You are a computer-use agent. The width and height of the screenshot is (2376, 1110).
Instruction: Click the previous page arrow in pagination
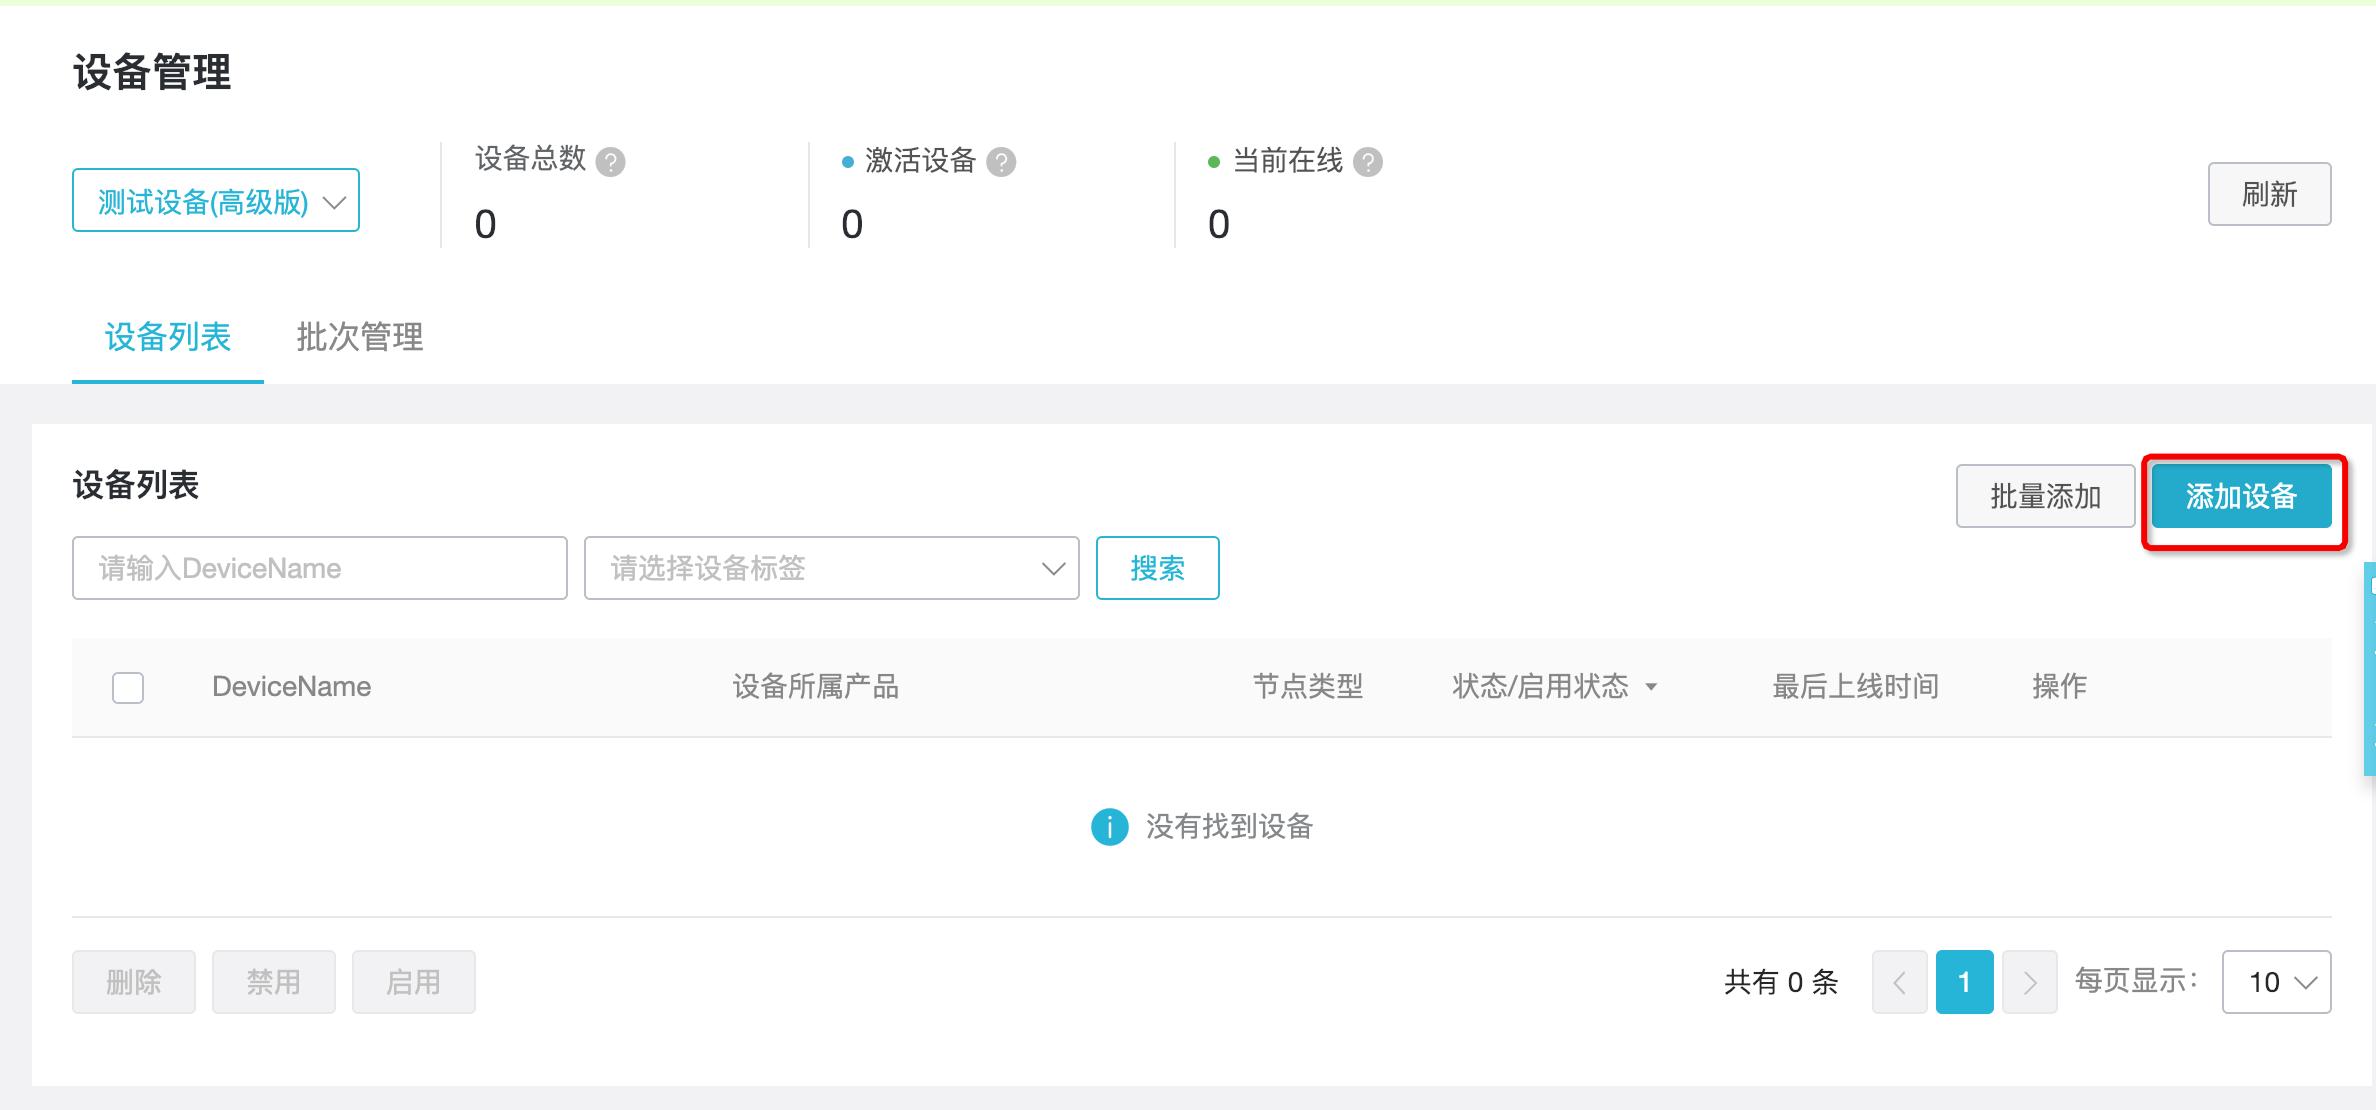click(1900, 982)
